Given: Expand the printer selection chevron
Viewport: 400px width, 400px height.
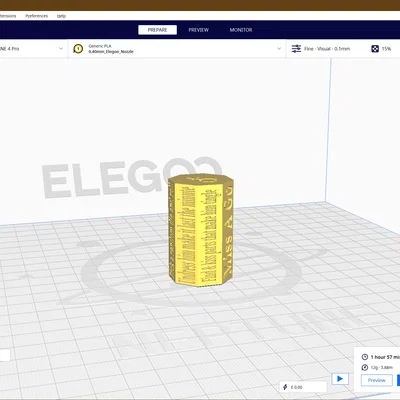Looking at the screenshot, I should point(61,48).
